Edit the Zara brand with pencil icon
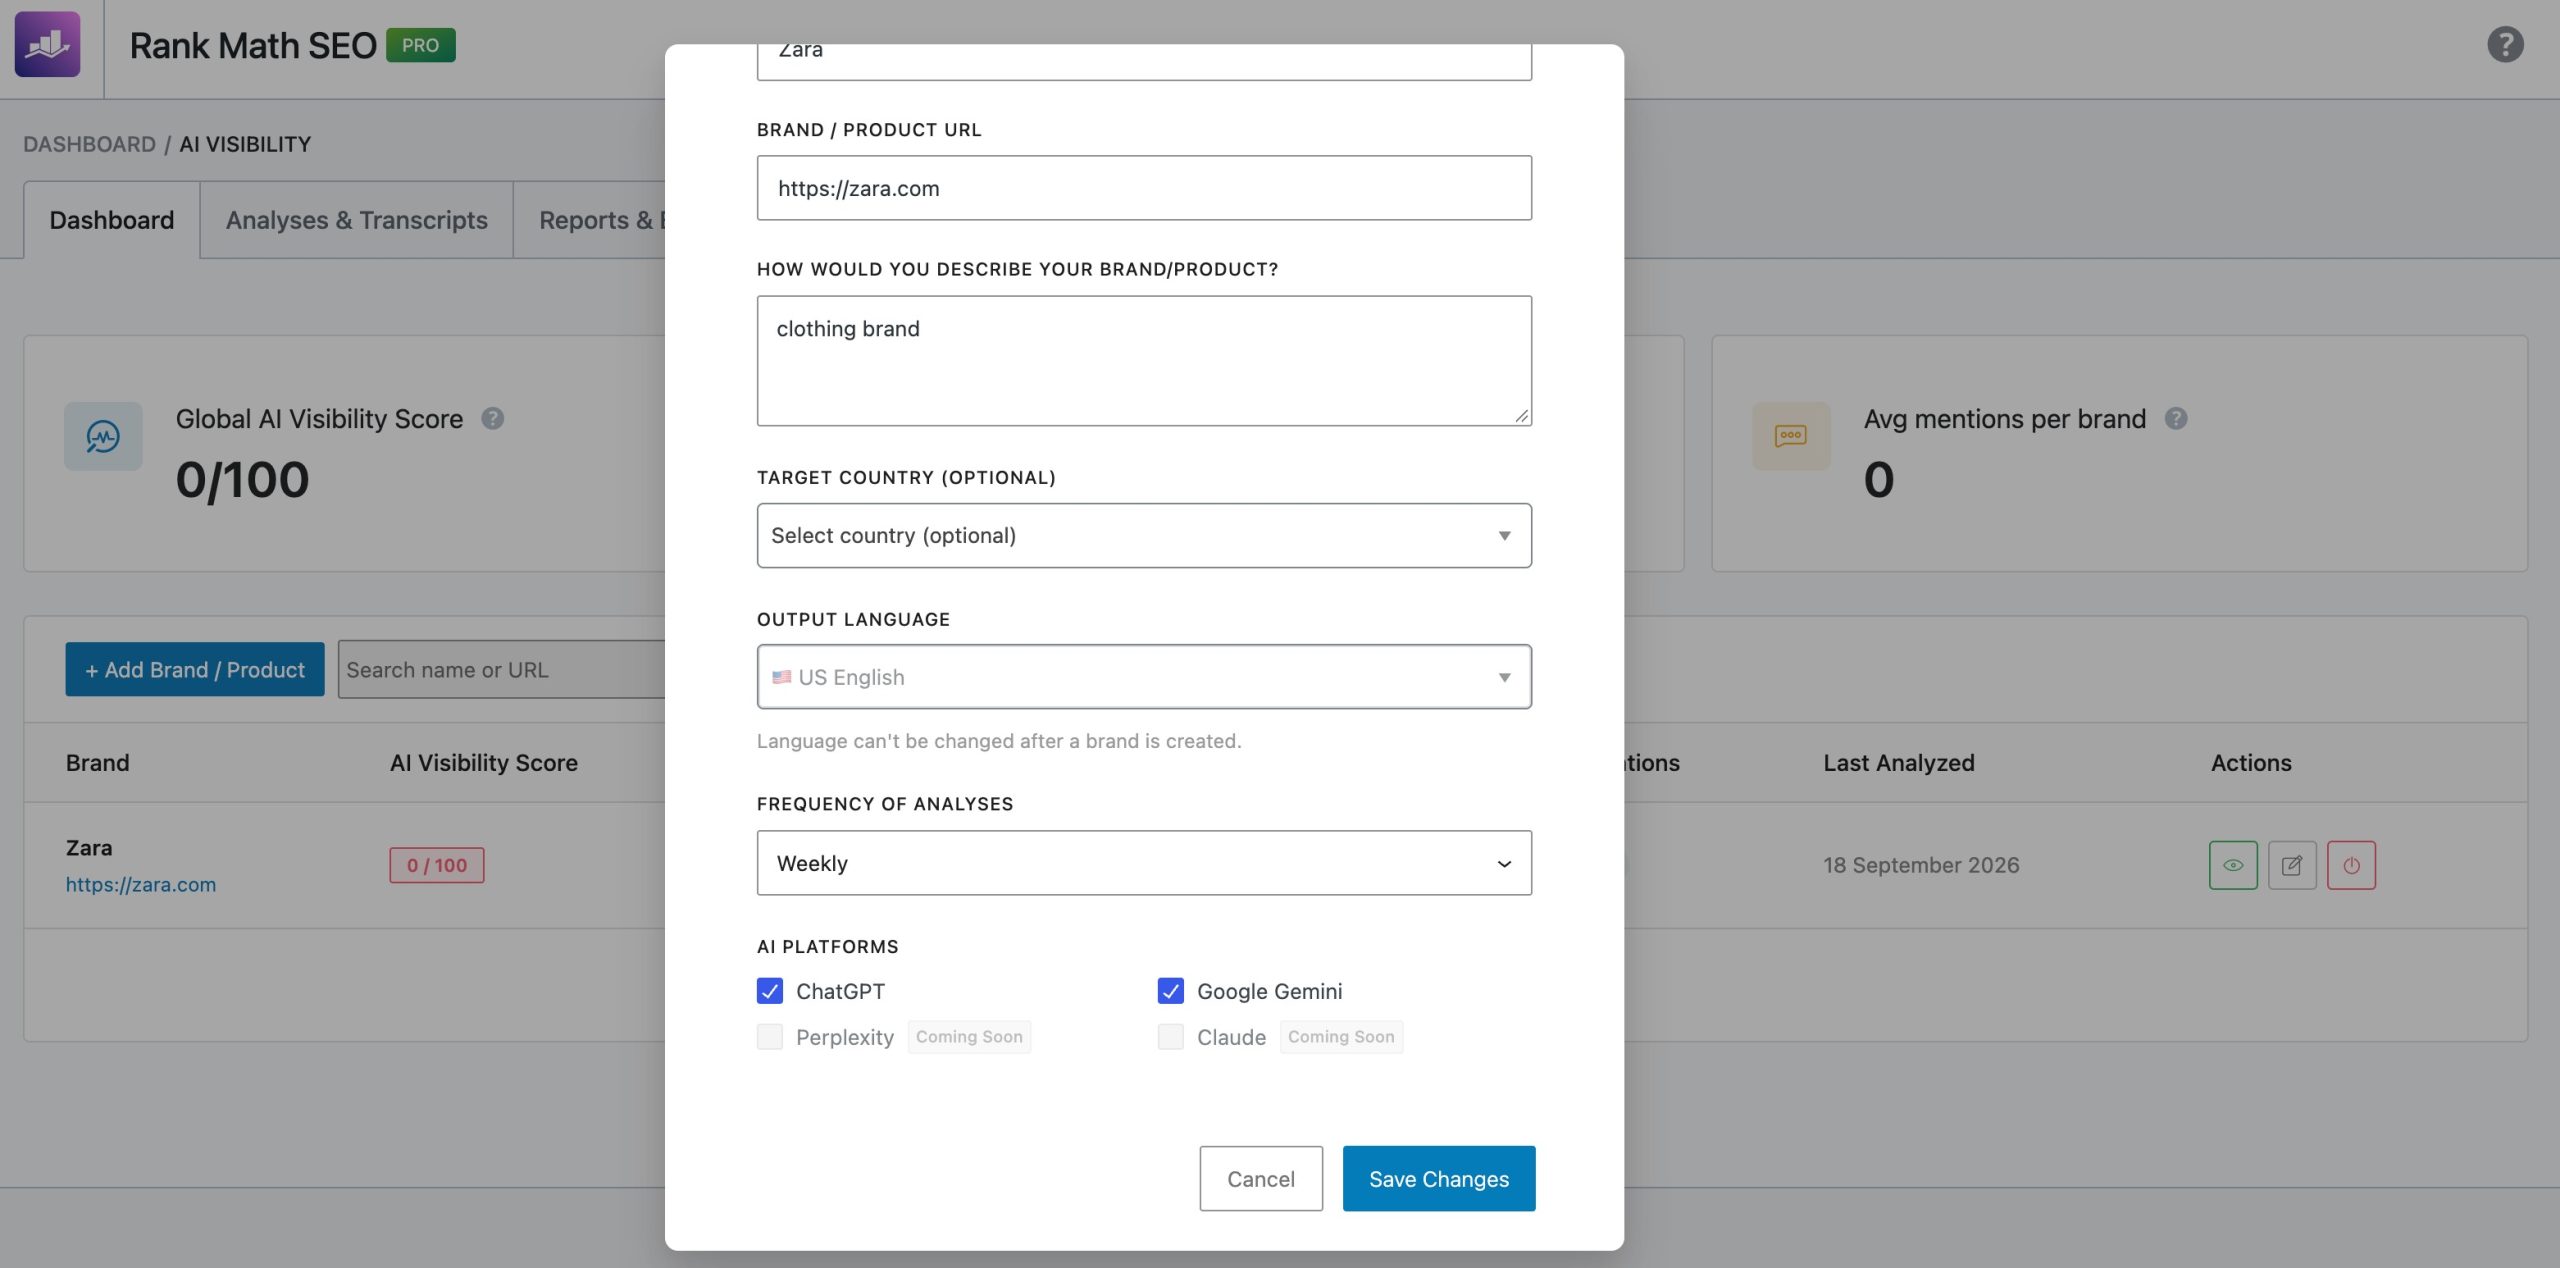The width and height of the screenshot is (2560, 1268). tap(2292, 865)
